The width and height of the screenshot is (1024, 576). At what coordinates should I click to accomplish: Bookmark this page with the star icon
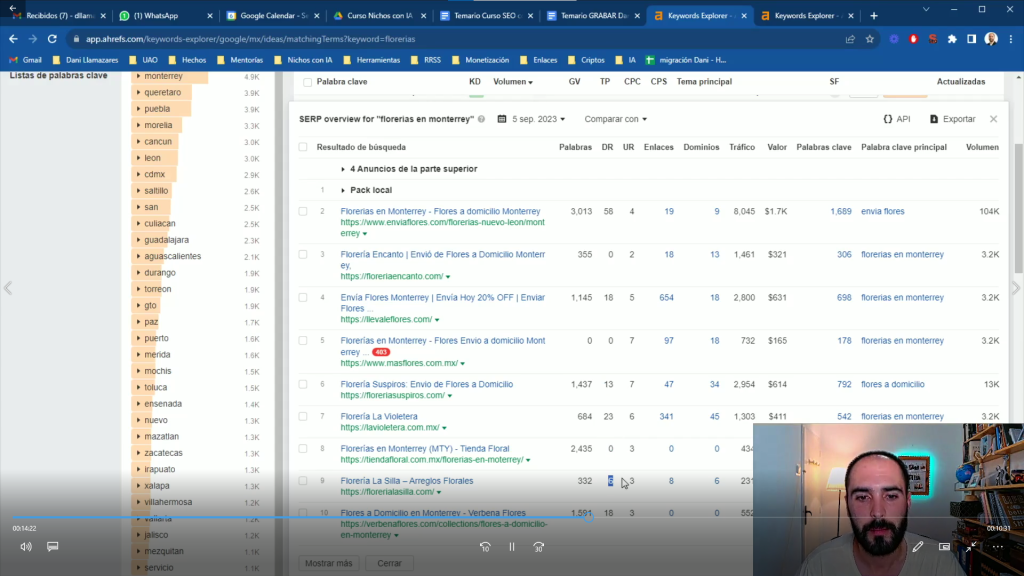[x=870, y=39]
